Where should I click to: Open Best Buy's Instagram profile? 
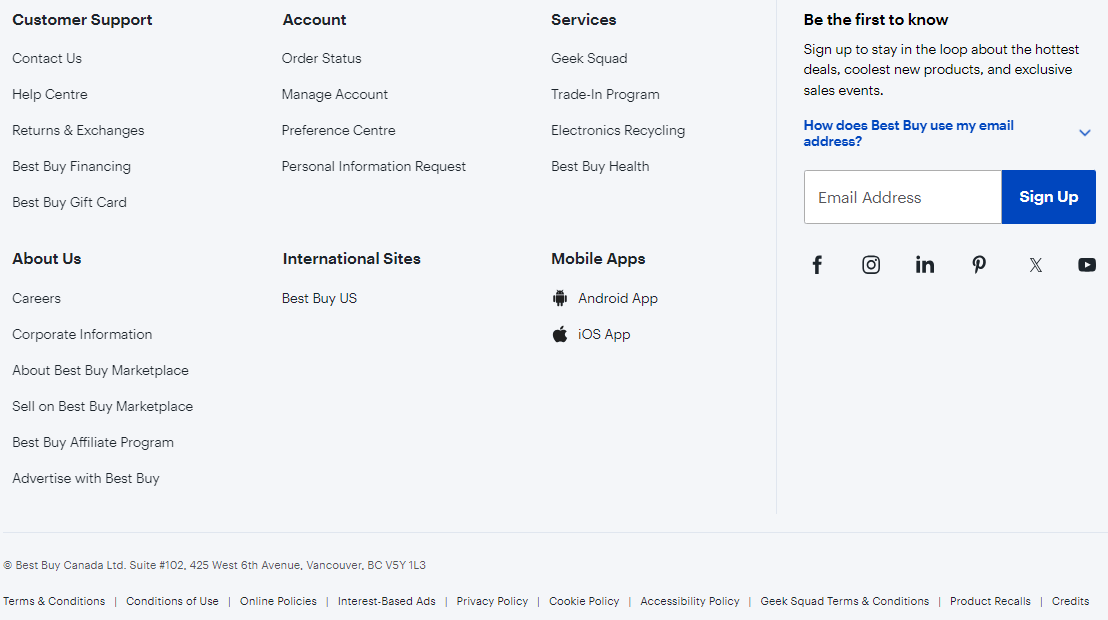[871, 264]
